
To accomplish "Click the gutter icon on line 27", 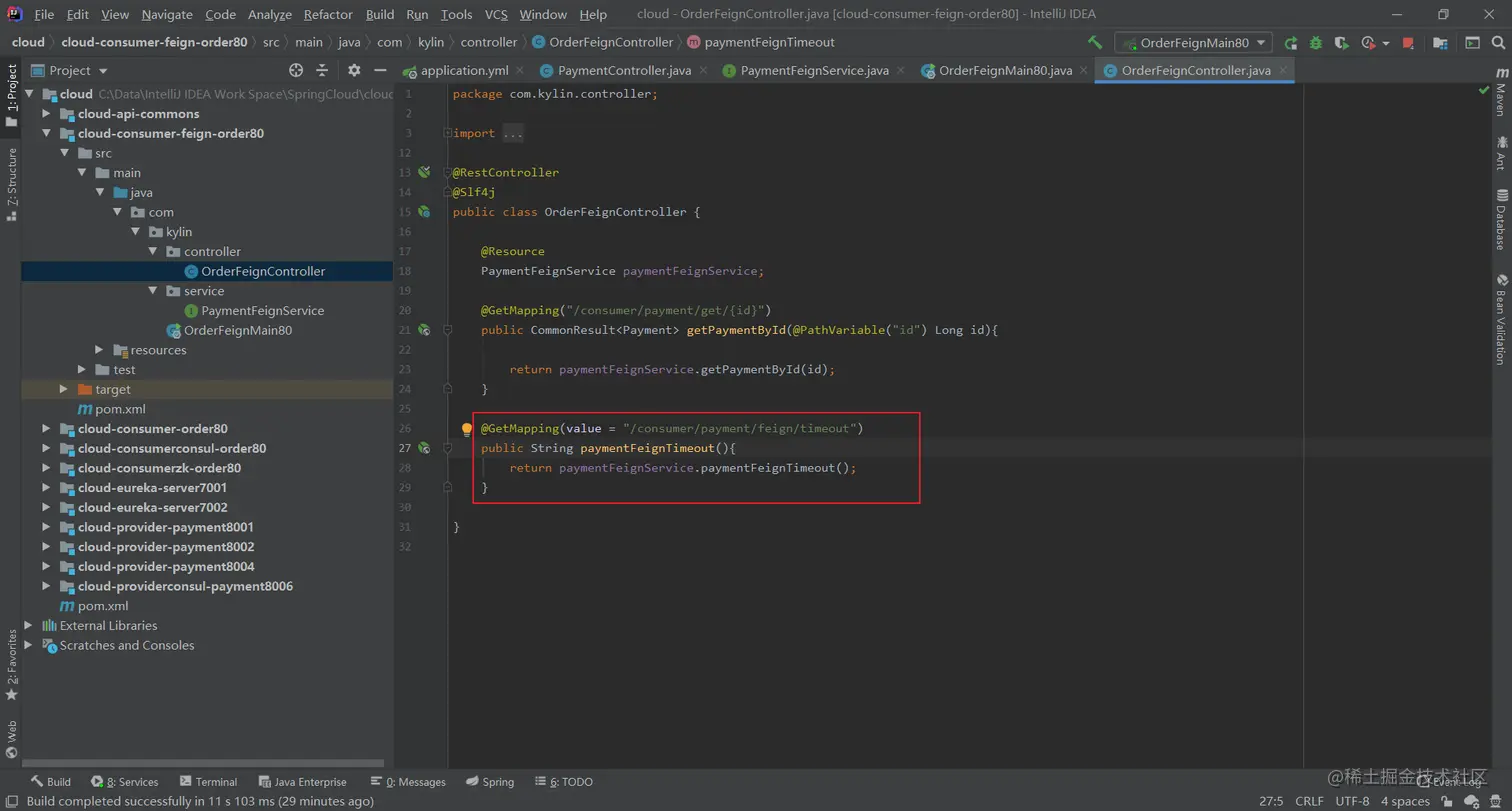I will click(x=424, y=448).
